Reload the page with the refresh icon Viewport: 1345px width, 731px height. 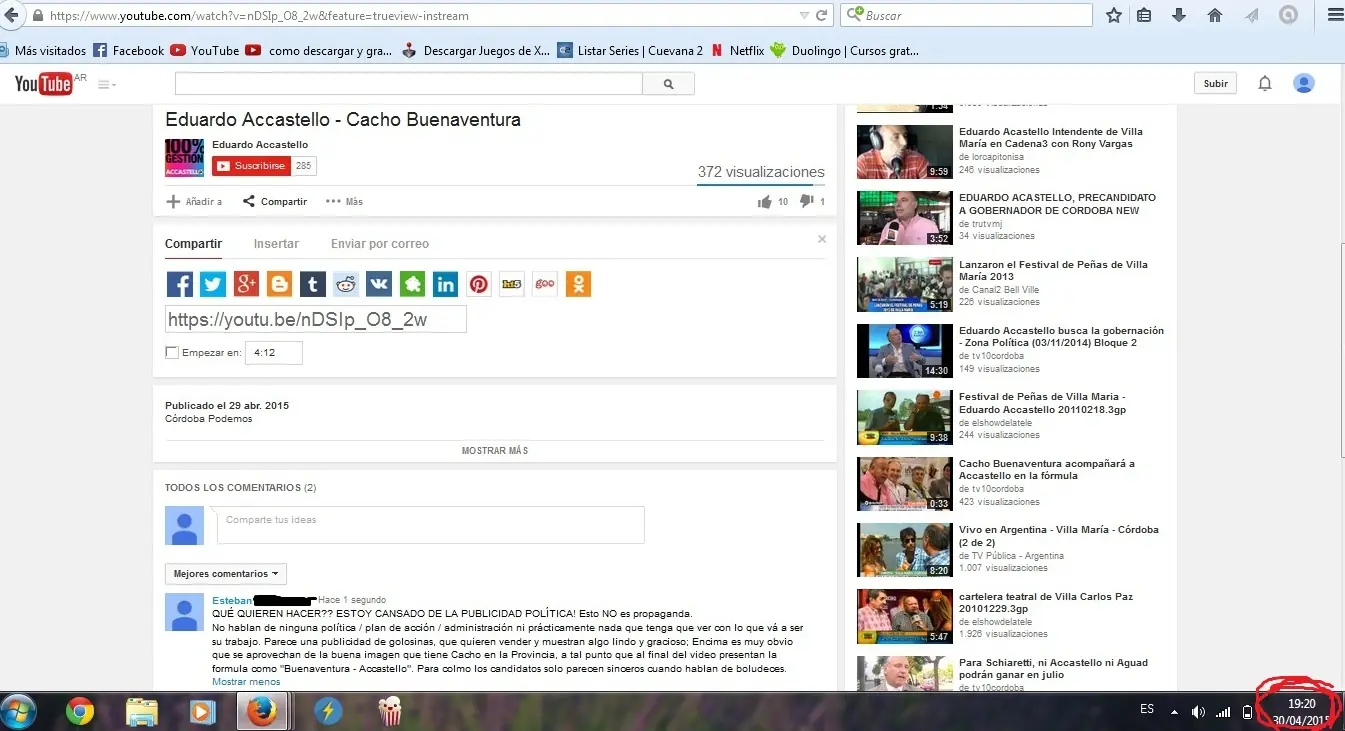(x=822, y=16)
